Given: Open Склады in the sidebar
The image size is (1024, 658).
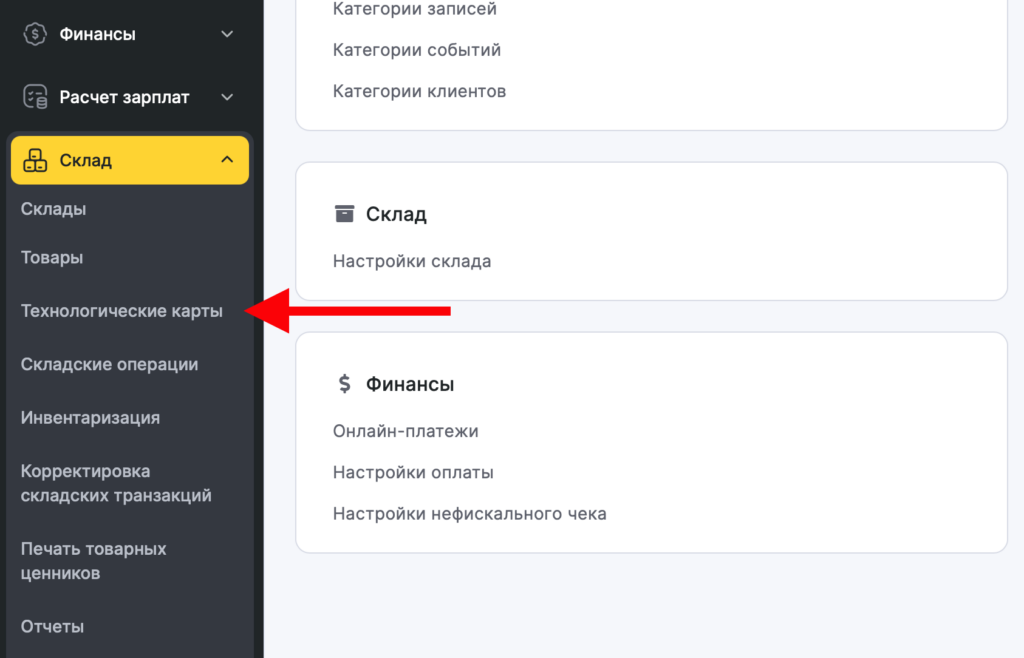Looking at the screenshot, I should coord(53,209).
